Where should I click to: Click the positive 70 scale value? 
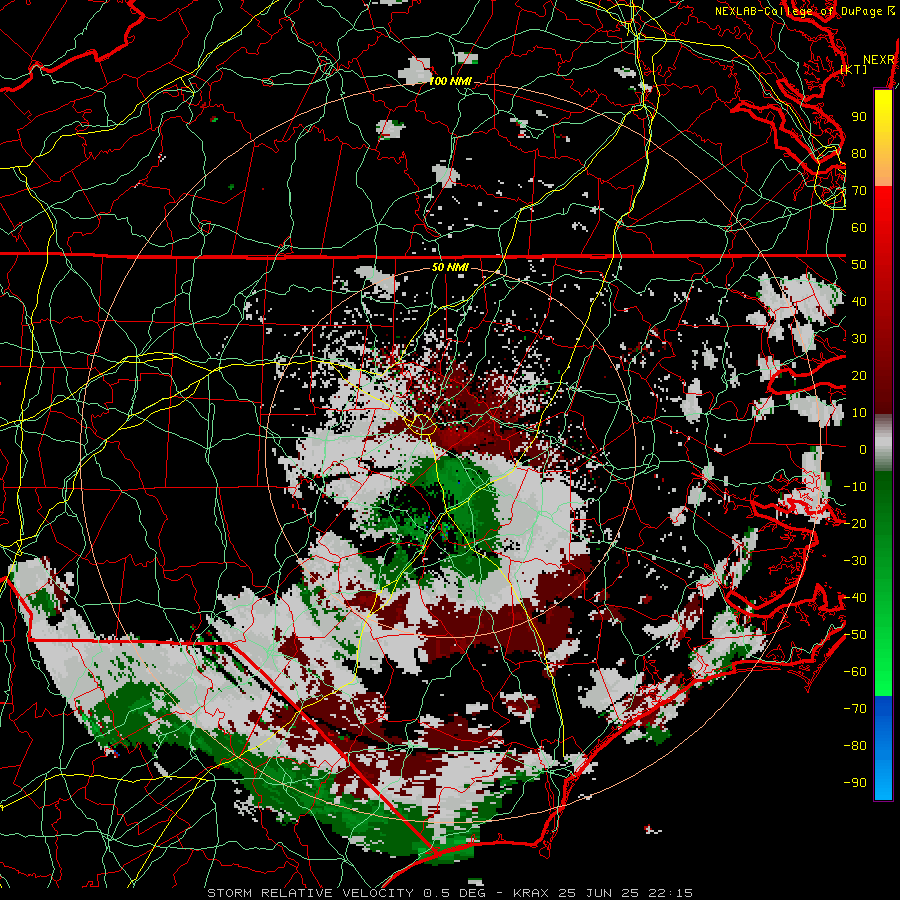859,191
